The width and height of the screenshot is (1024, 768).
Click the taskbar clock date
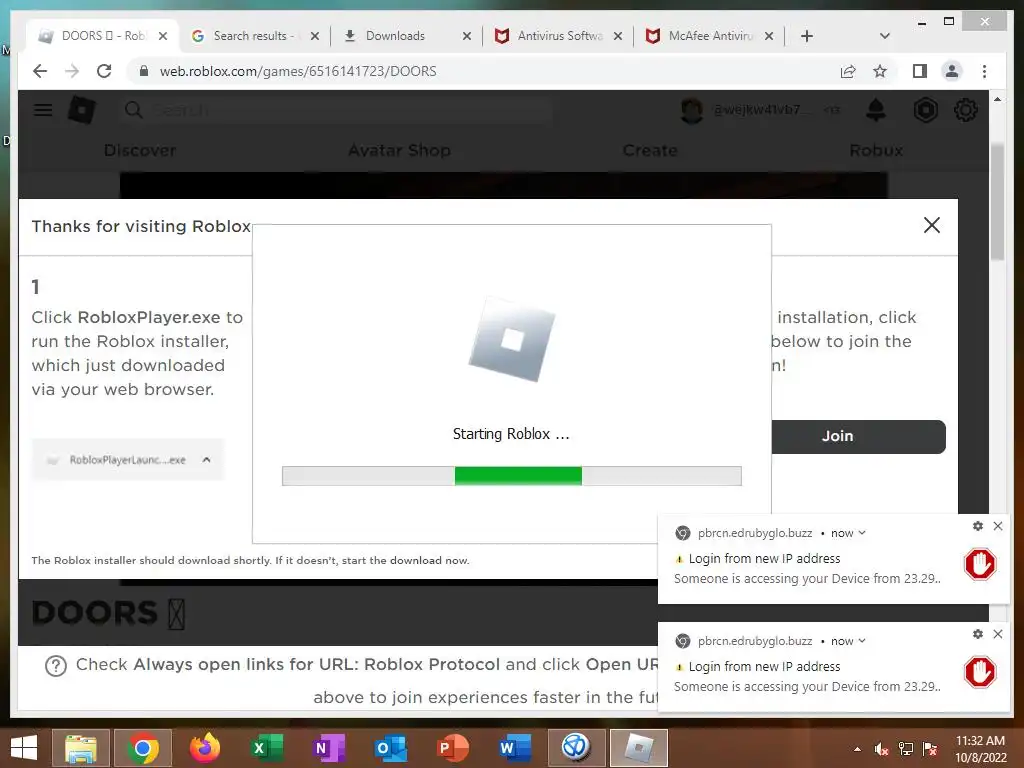pos(980,749)
